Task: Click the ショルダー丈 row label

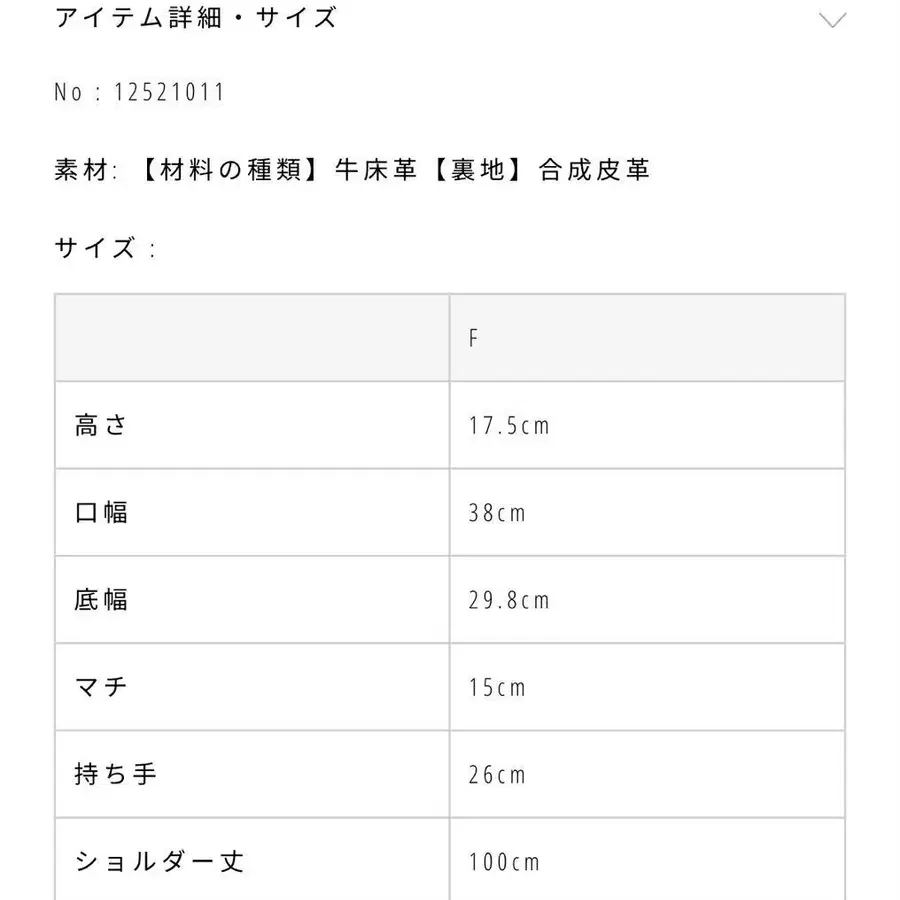Action: [160, 861]
